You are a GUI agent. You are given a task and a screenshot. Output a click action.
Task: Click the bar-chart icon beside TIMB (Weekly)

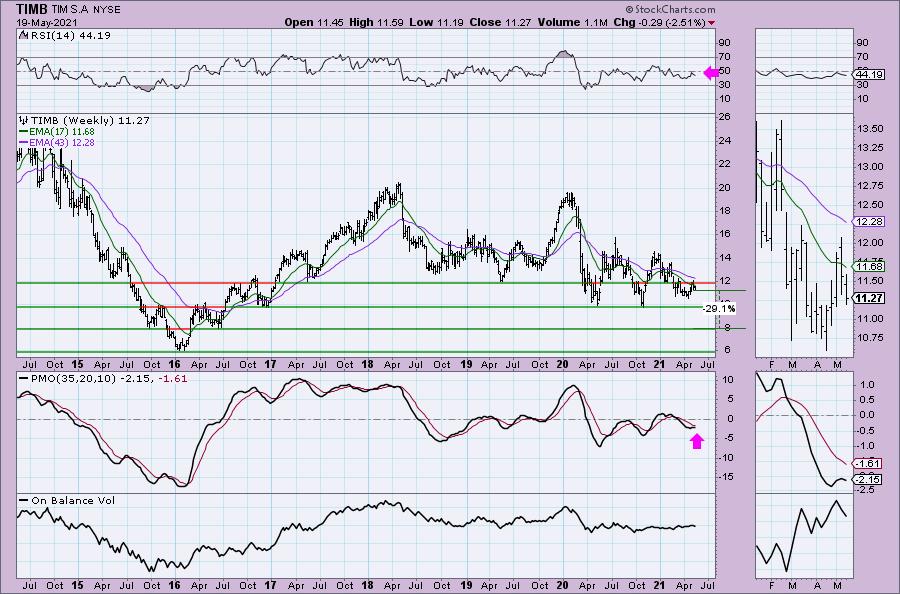pyautogui.click(x=24, y=121)
